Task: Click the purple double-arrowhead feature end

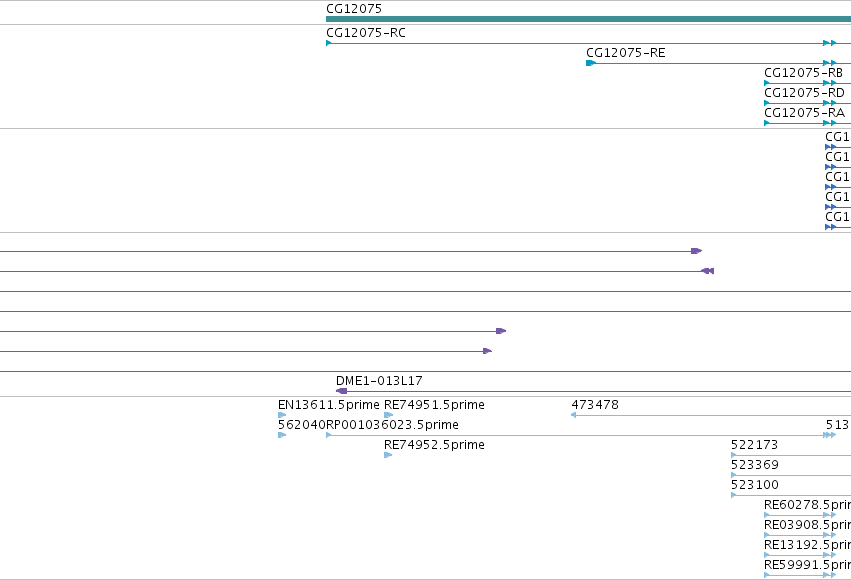Action: coord(707,271)
